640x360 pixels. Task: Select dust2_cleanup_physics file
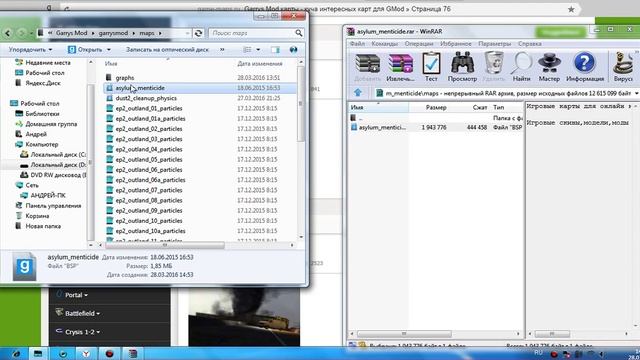(x=146, y=98)
